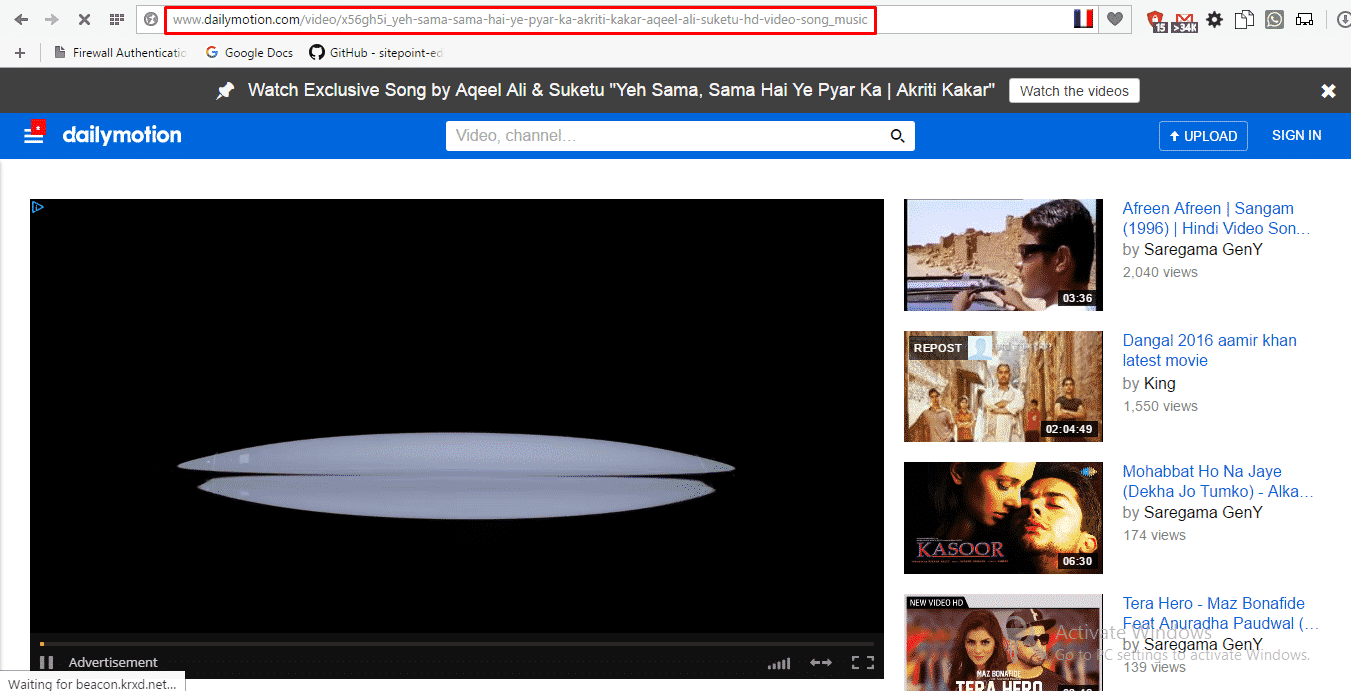Enter fullscreen on the video player
This screenshot has height=691, width=1351.
coord(862,662)
